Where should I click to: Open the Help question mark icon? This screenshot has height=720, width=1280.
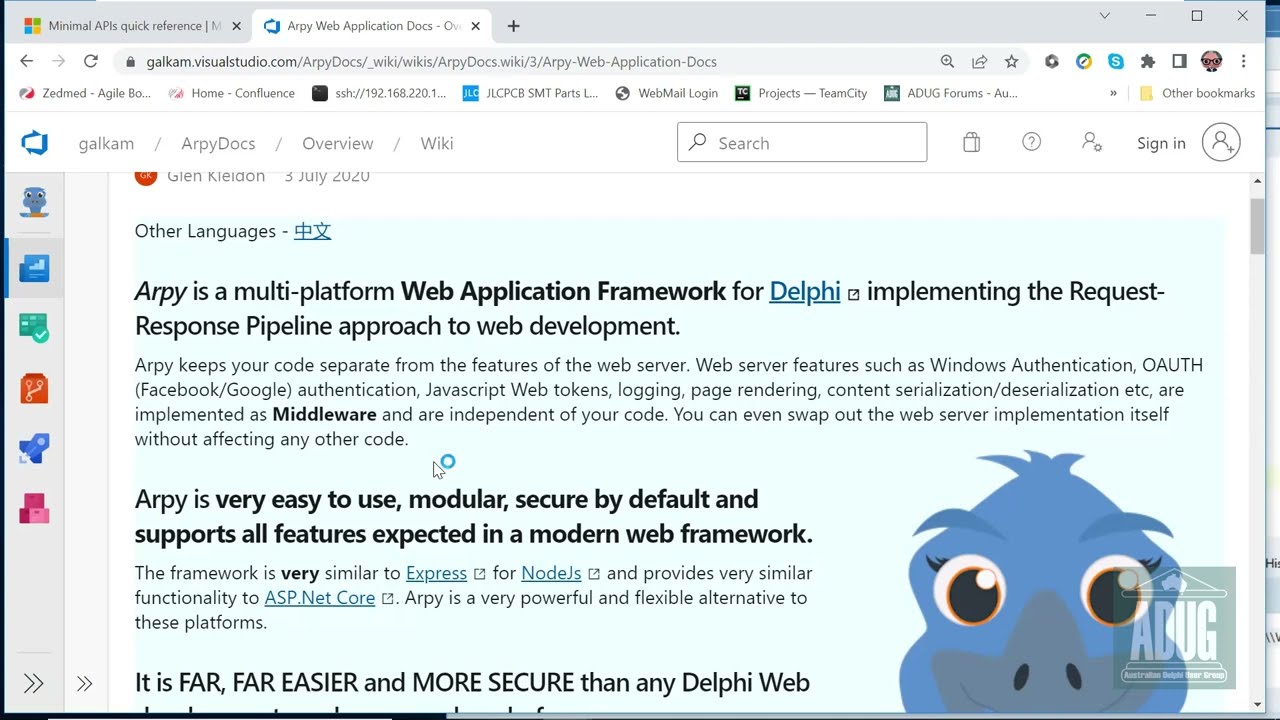point(1031,143)
